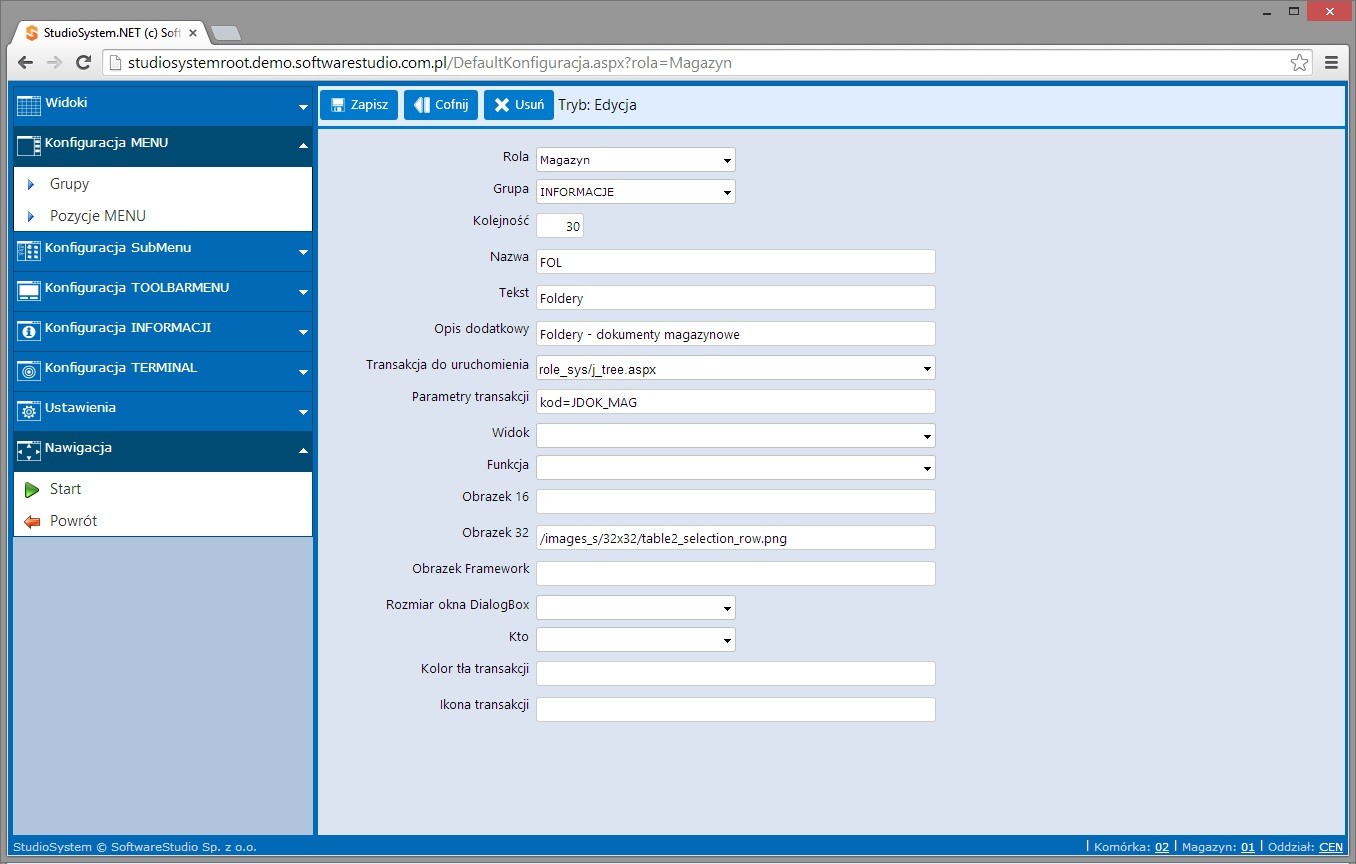Click the Konfiguracja SubMenu icon
Screen dimensions: 1356x864
pos(29,251)
